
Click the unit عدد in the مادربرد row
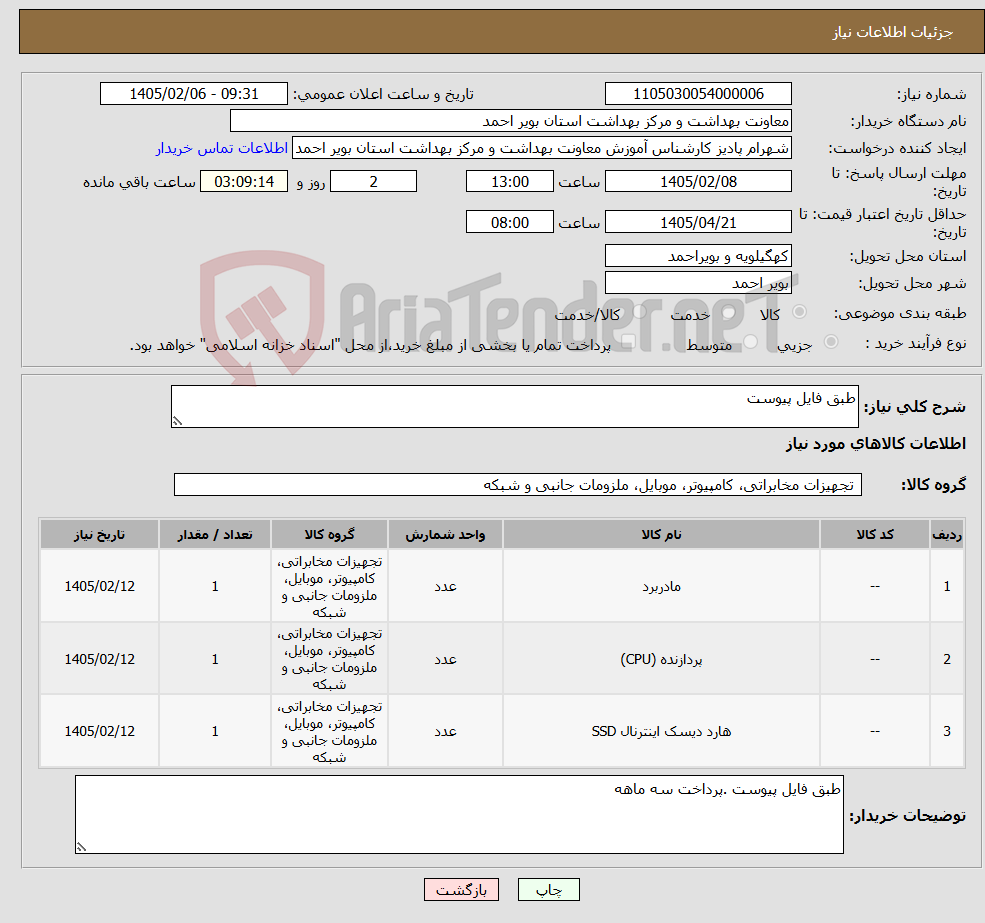[445, 586]
